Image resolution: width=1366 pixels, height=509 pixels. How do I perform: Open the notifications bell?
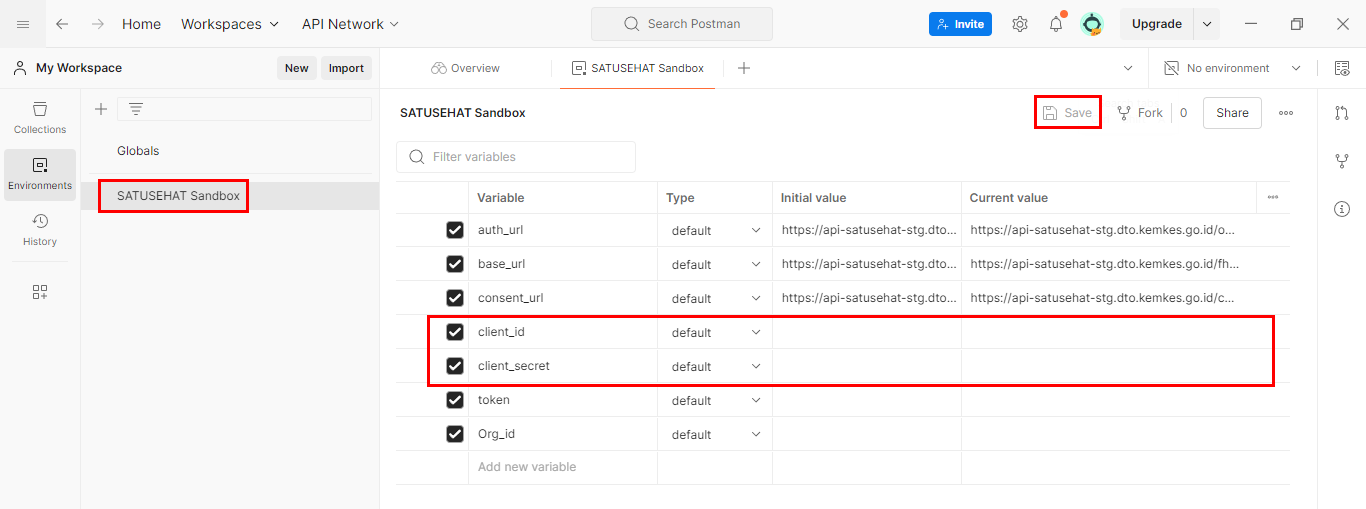1056,24
